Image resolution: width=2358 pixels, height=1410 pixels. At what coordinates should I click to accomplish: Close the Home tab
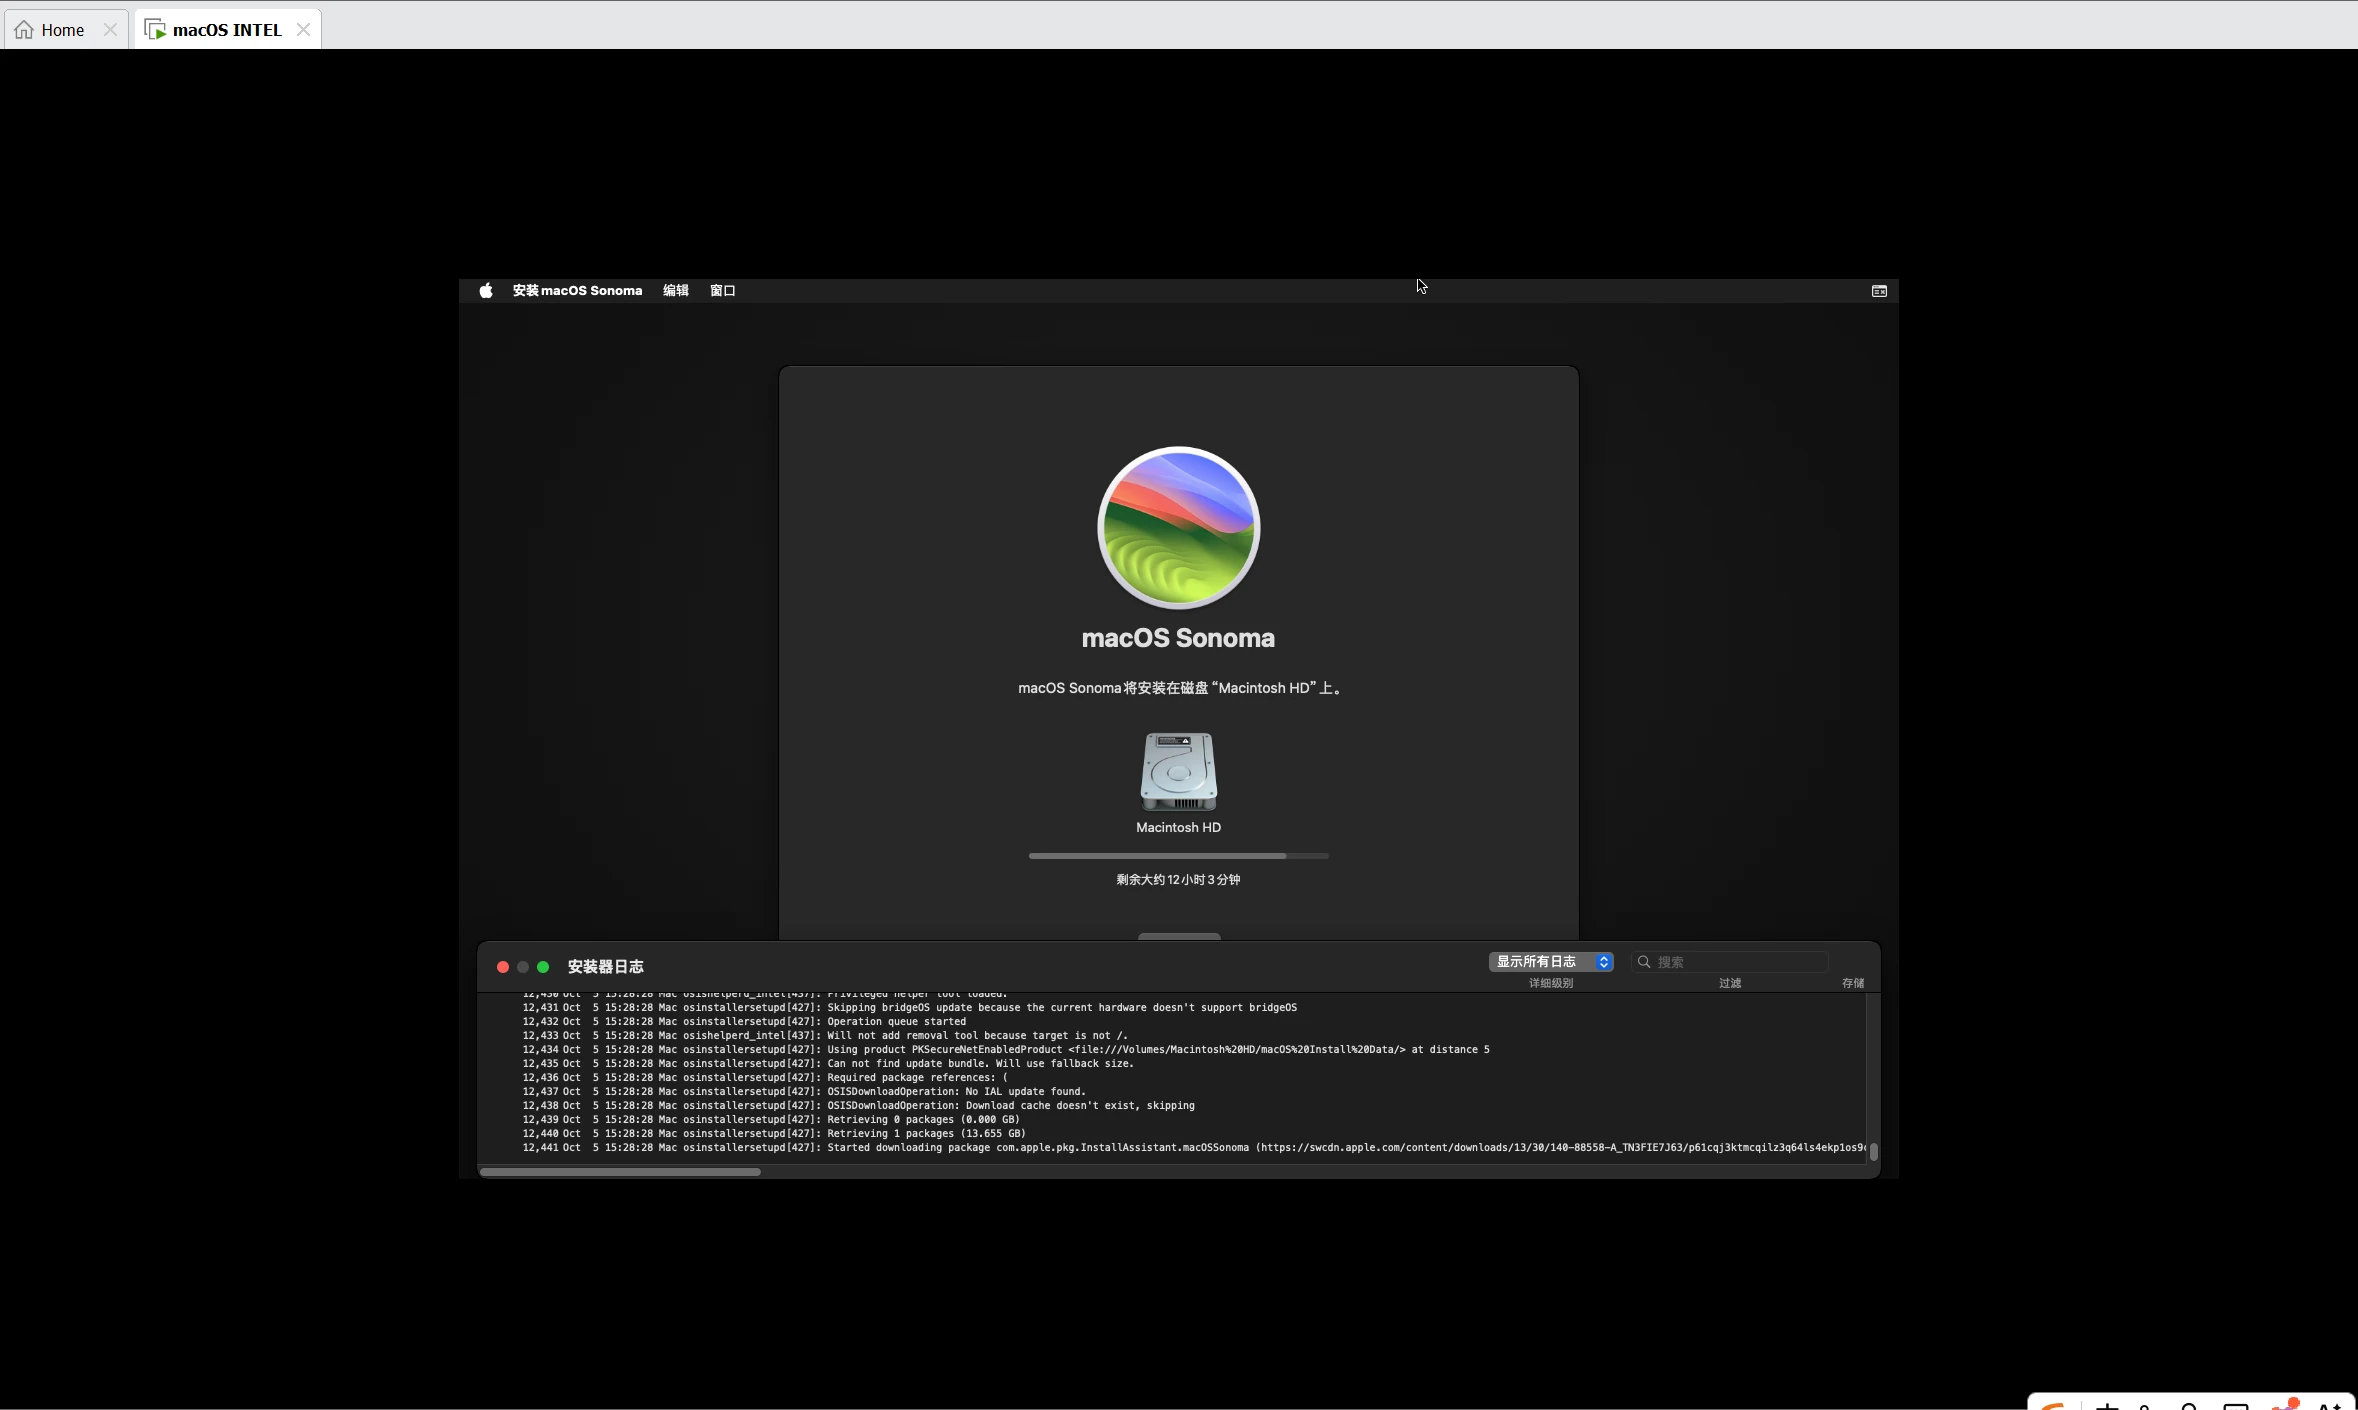(110, 30)
